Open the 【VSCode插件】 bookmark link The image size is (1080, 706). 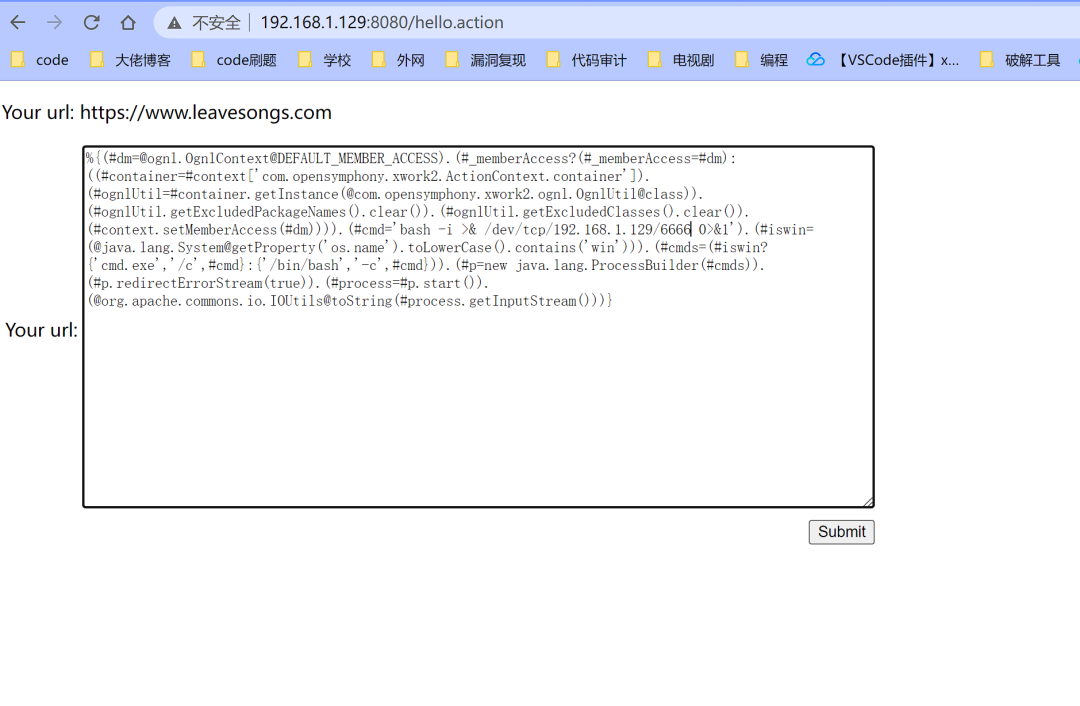pyautogui.click(x=883, y=60)
